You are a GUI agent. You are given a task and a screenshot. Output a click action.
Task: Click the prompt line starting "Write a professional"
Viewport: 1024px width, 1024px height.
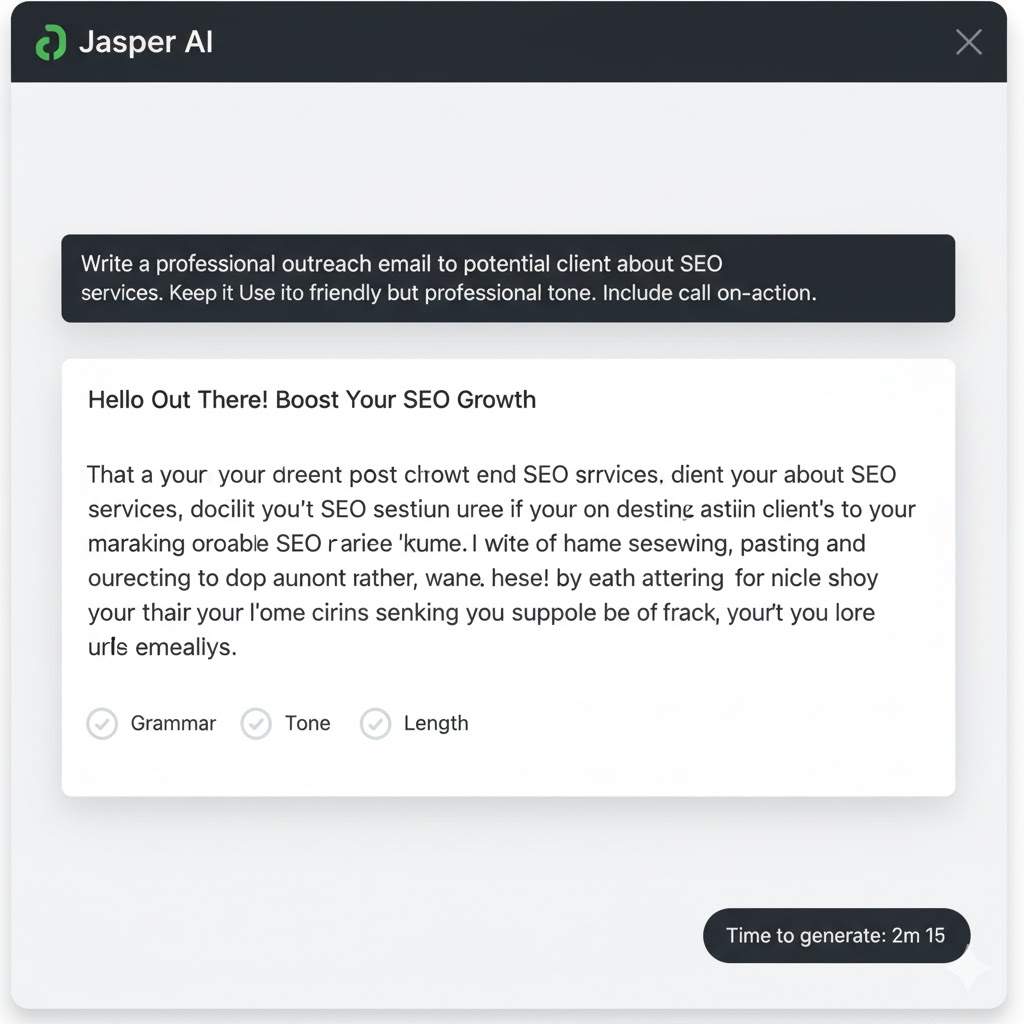click(x=401, y=264)
